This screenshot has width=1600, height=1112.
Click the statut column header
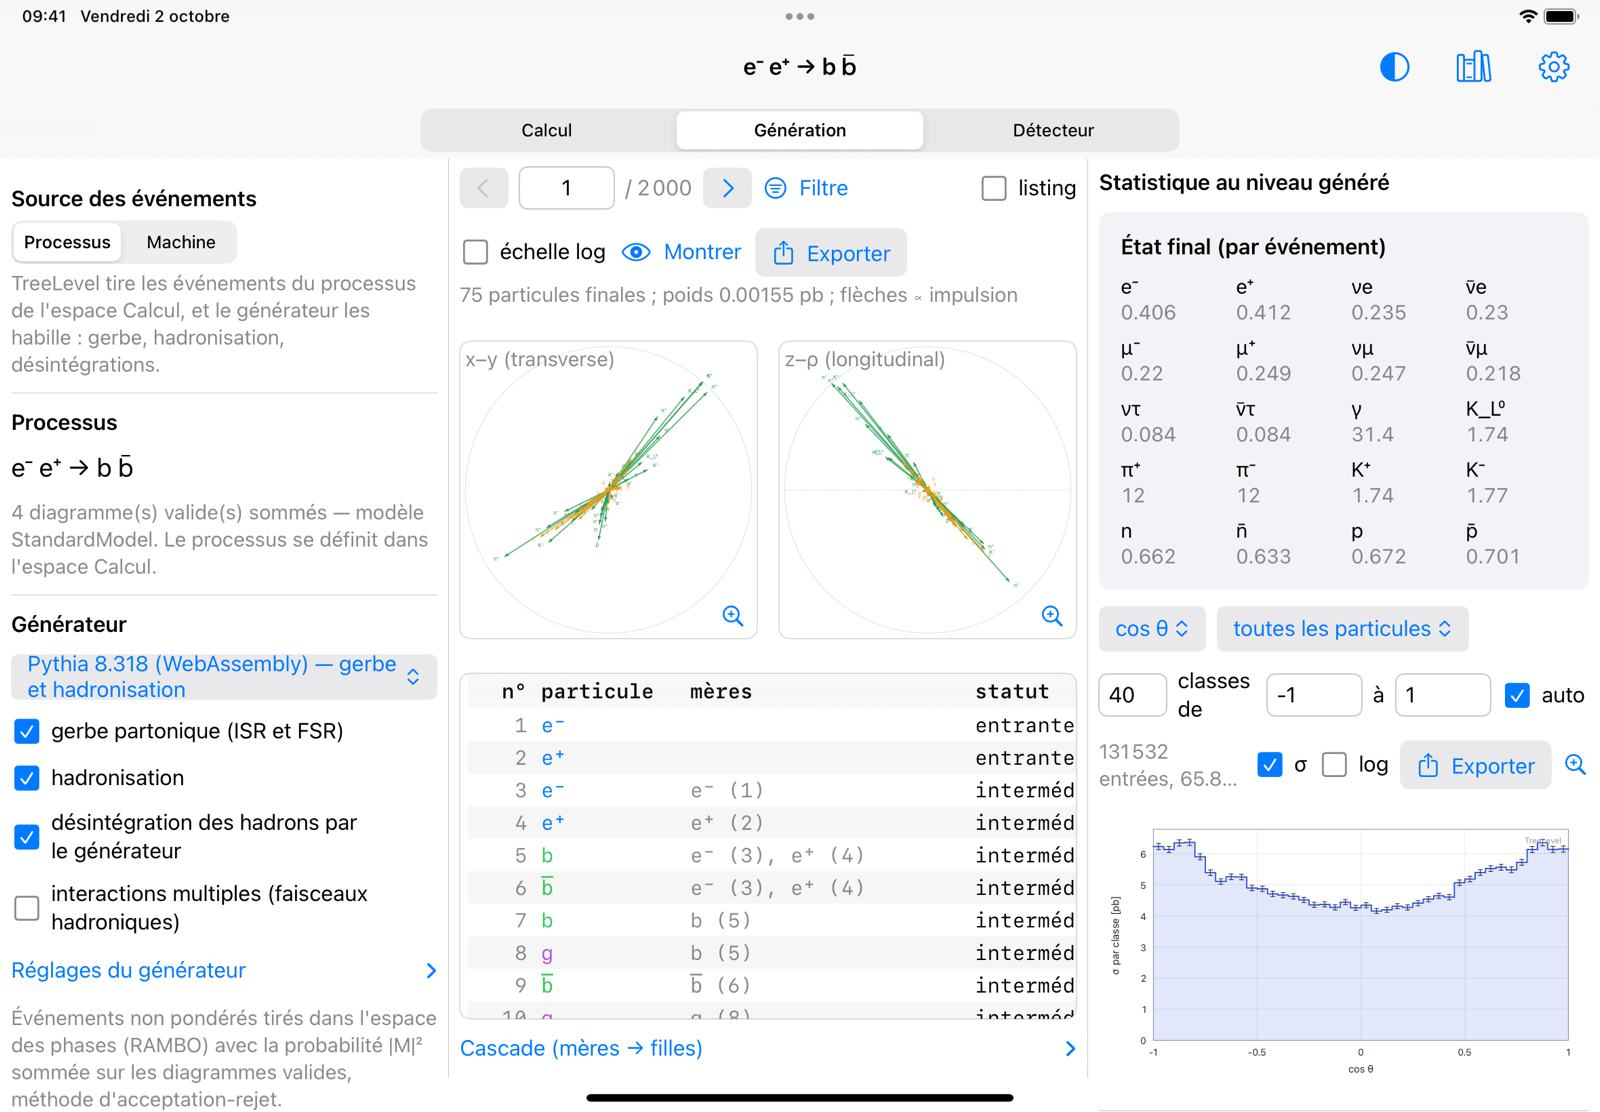pos(1012,691)
